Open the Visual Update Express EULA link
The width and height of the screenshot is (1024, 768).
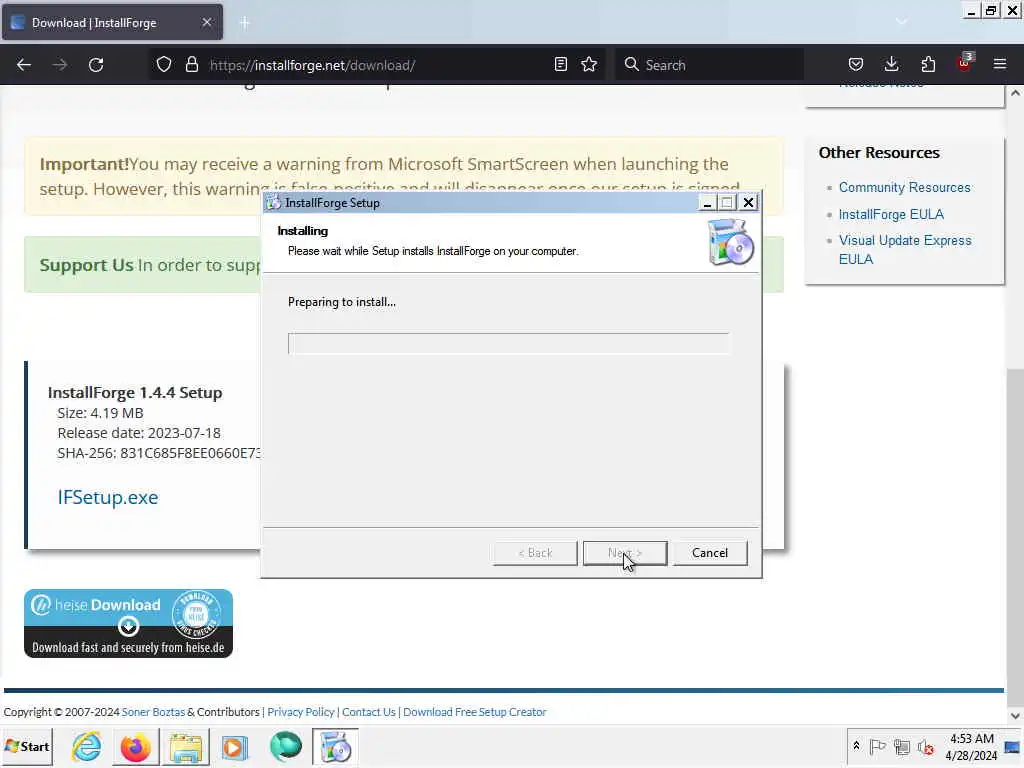[904, 249]
